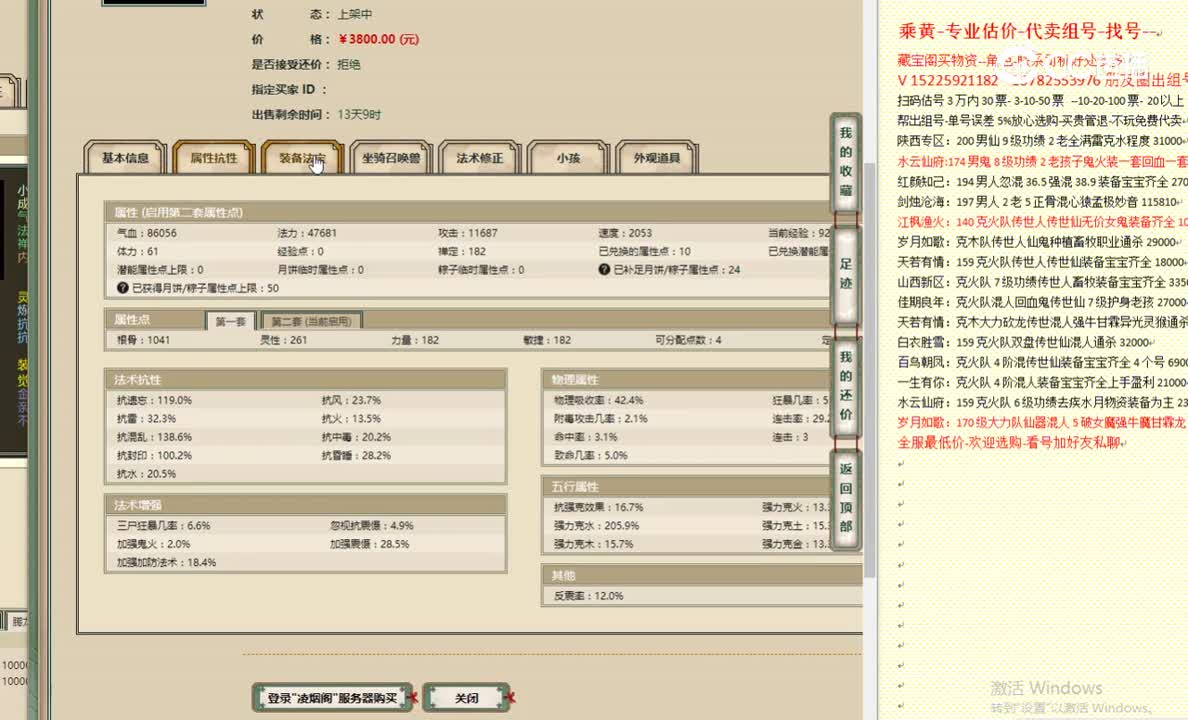
Task: Select the 第二套 (当前启用) sub-tab
Action: (311, 321)
